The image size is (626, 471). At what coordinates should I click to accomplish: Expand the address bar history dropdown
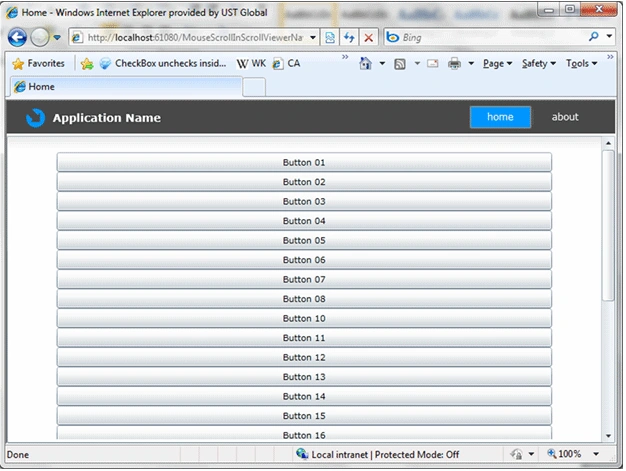coord(313,38)
